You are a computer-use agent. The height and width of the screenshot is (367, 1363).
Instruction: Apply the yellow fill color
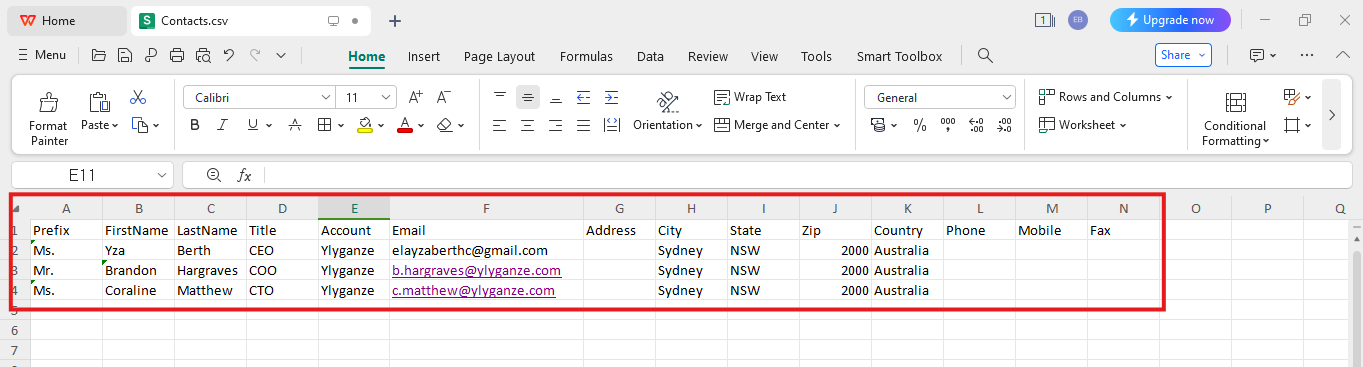coord(365,125)
